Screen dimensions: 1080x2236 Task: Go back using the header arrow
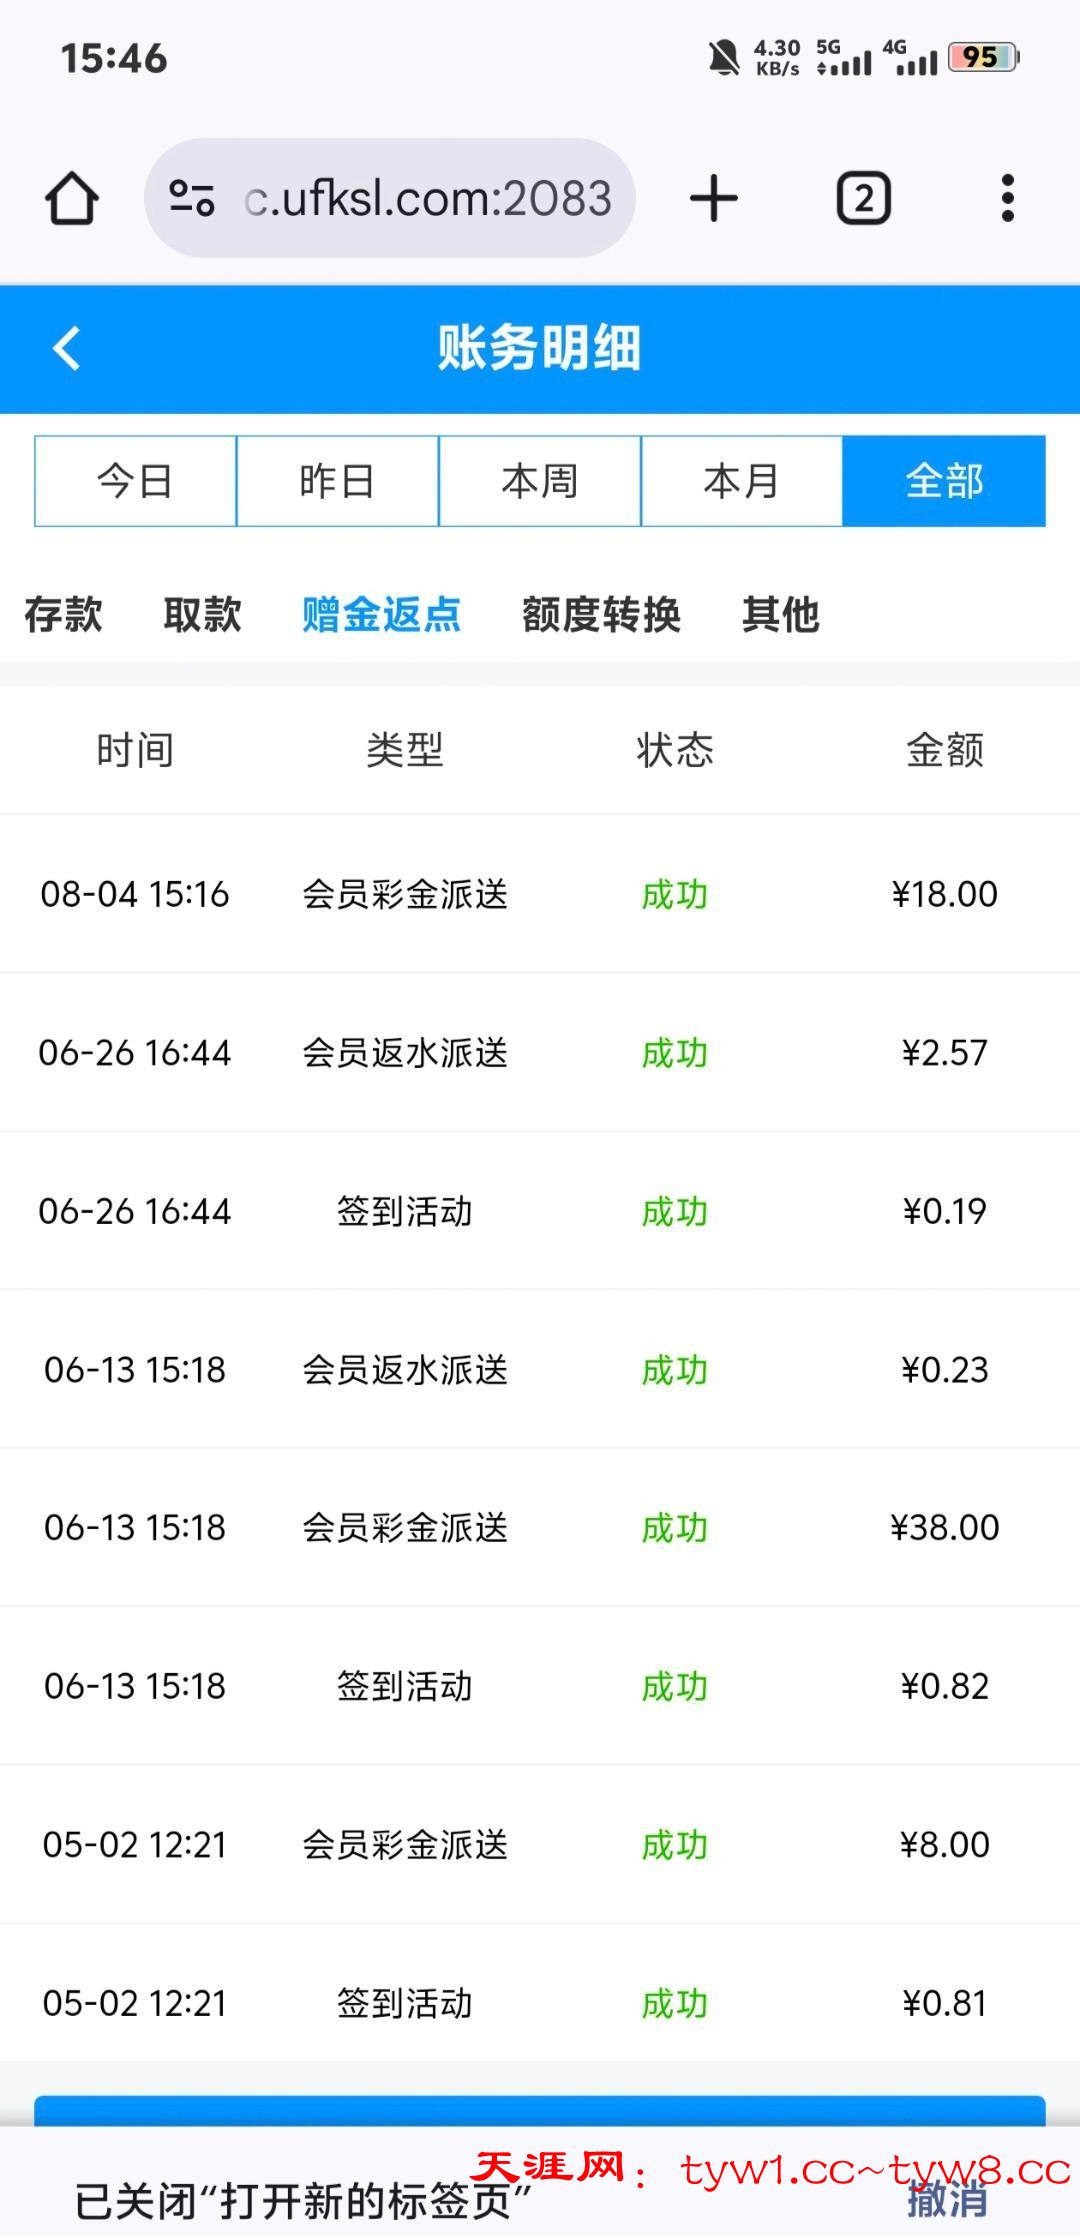67,349
